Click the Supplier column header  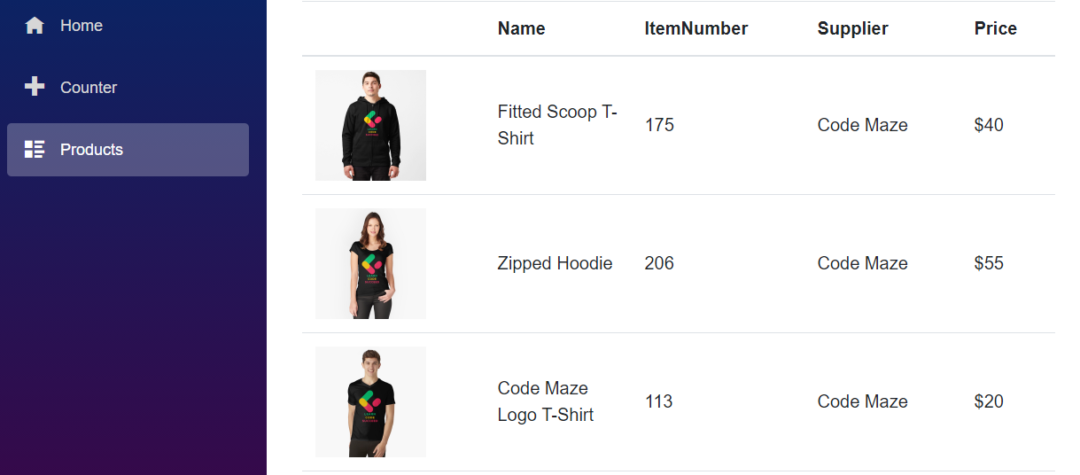[x=852, y=29]
